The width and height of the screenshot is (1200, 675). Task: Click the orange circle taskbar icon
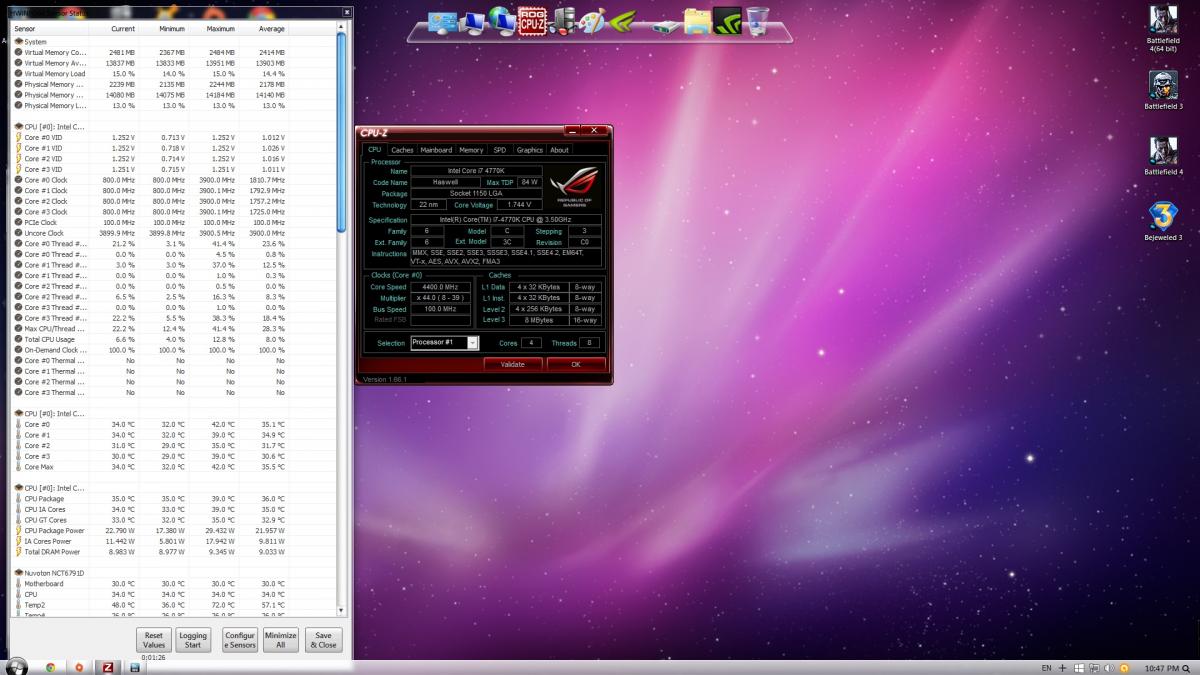[79, 667]
